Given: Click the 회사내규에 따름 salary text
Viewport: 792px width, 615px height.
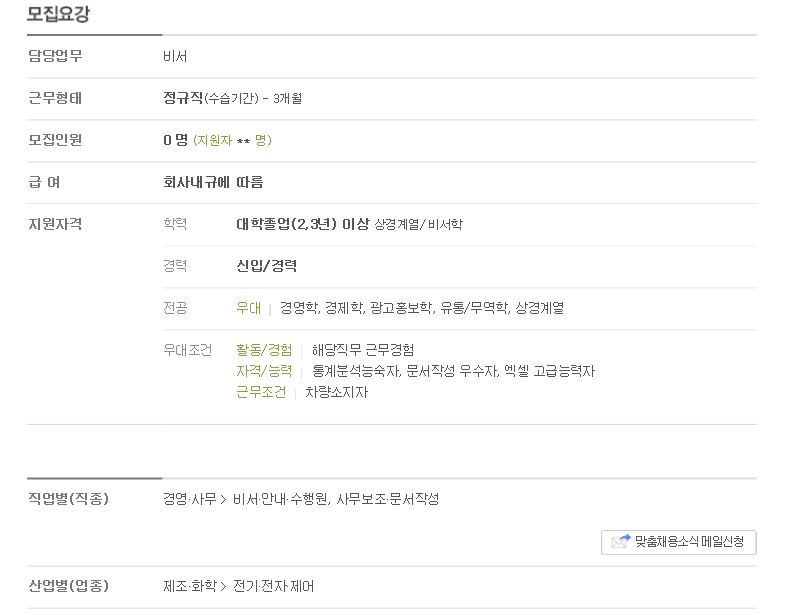Looking at the screenshot, I should [x=213, y=182].
